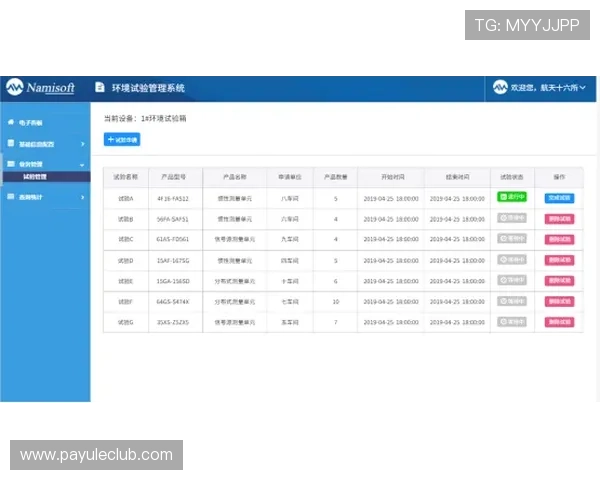The width and height of the screenshot is (600, 480).
Task: Click the 业务管理 sidebar icon
Action: pos(10,164)
